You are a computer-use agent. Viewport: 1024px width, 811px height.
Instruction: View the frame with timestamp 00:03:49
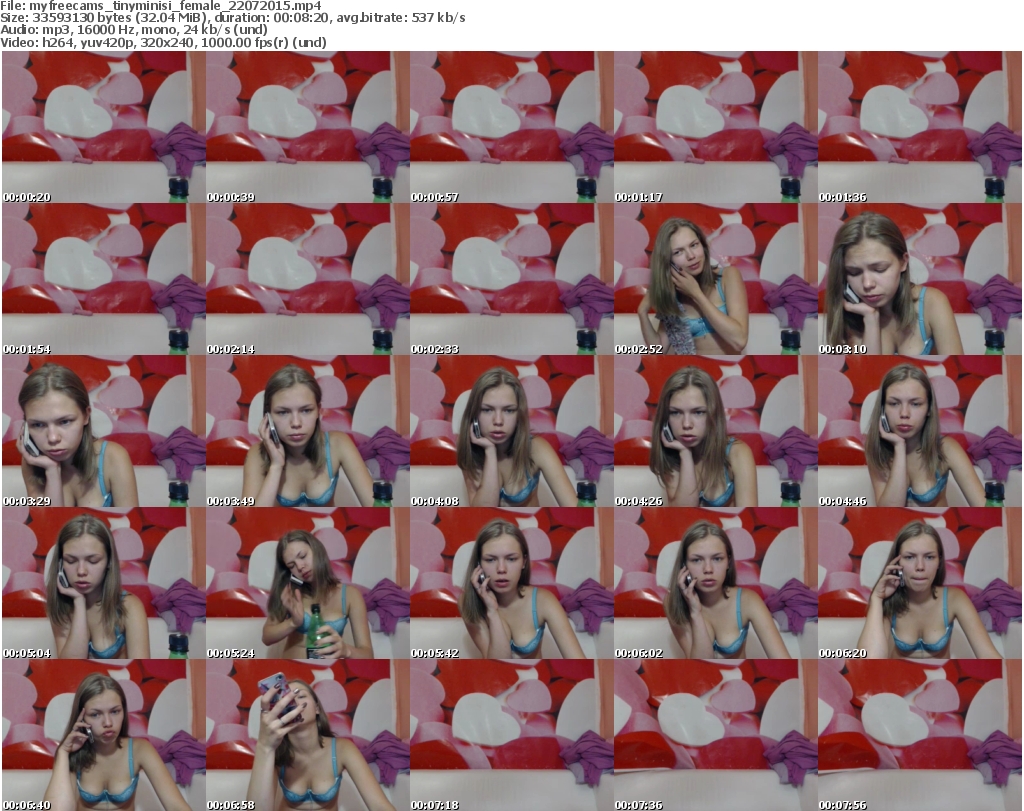(308, 431)
